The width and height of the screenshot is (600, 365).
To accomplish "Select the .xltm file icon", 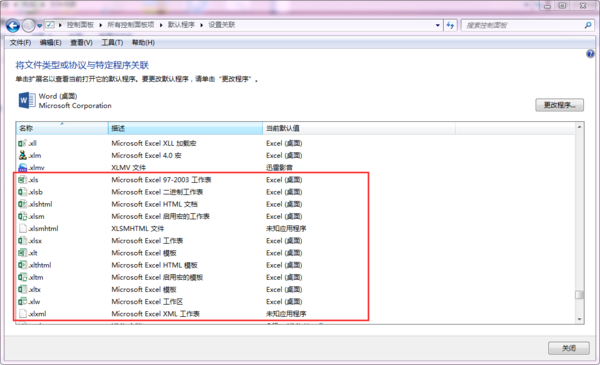I will (23, 277).
